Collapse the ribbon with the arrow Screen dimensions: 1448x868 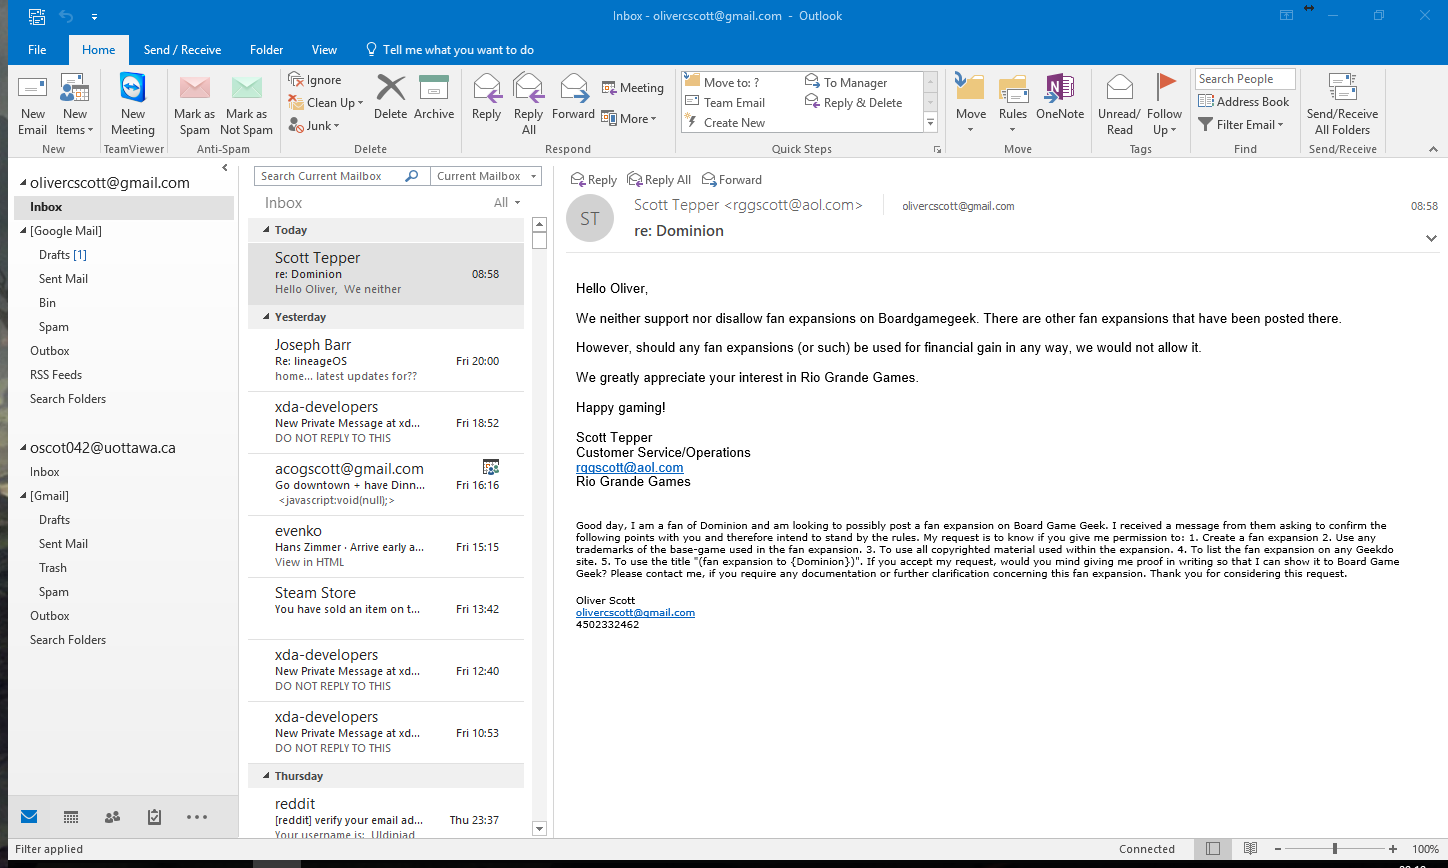click(x=1433, y=149)
